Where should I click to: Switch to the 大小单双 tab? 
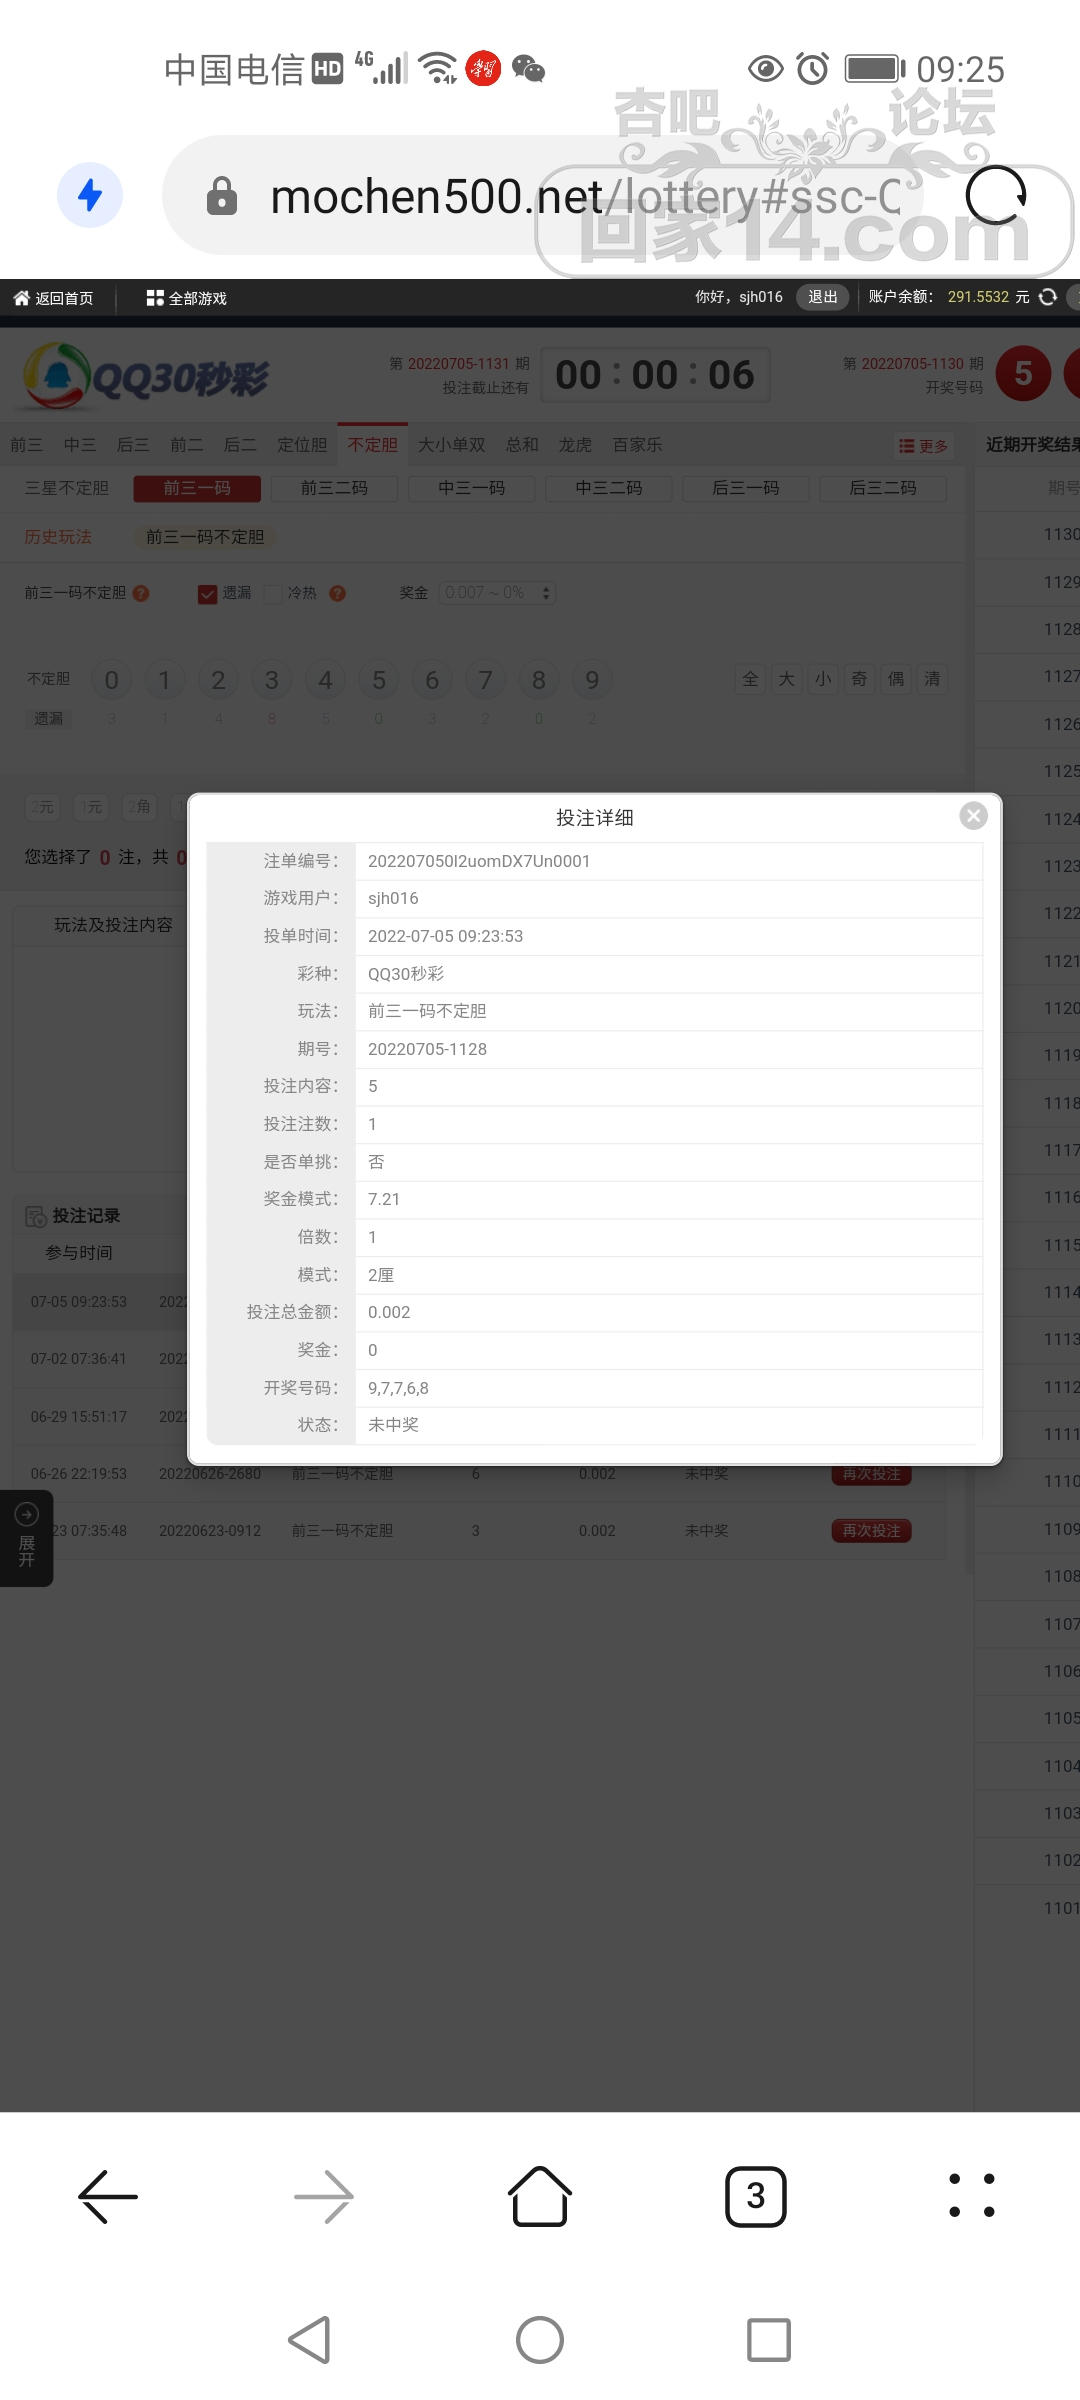click(451, 445)
